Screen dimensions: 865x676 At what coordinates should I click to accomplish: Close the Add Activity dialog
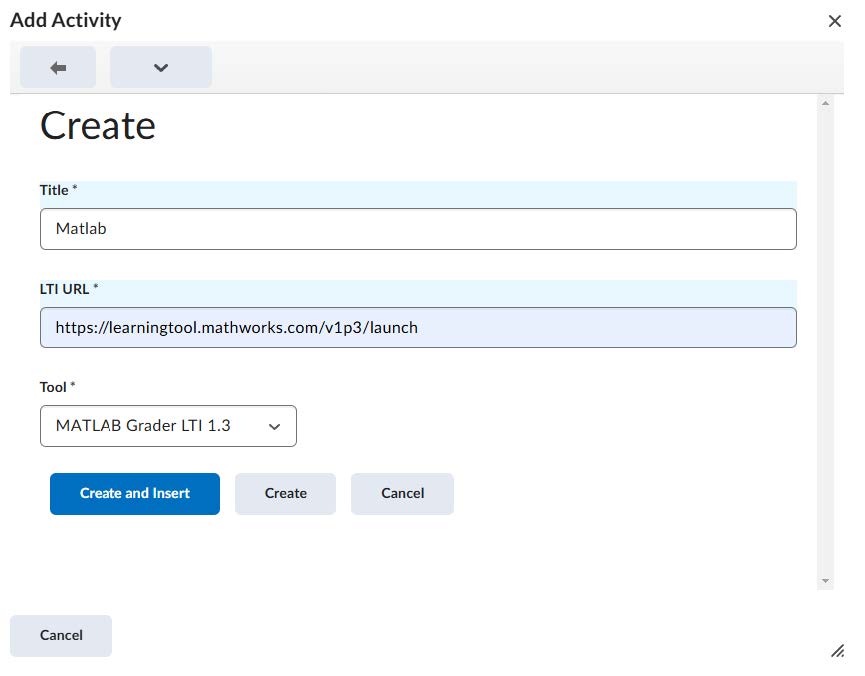click(x=834, y=21)
